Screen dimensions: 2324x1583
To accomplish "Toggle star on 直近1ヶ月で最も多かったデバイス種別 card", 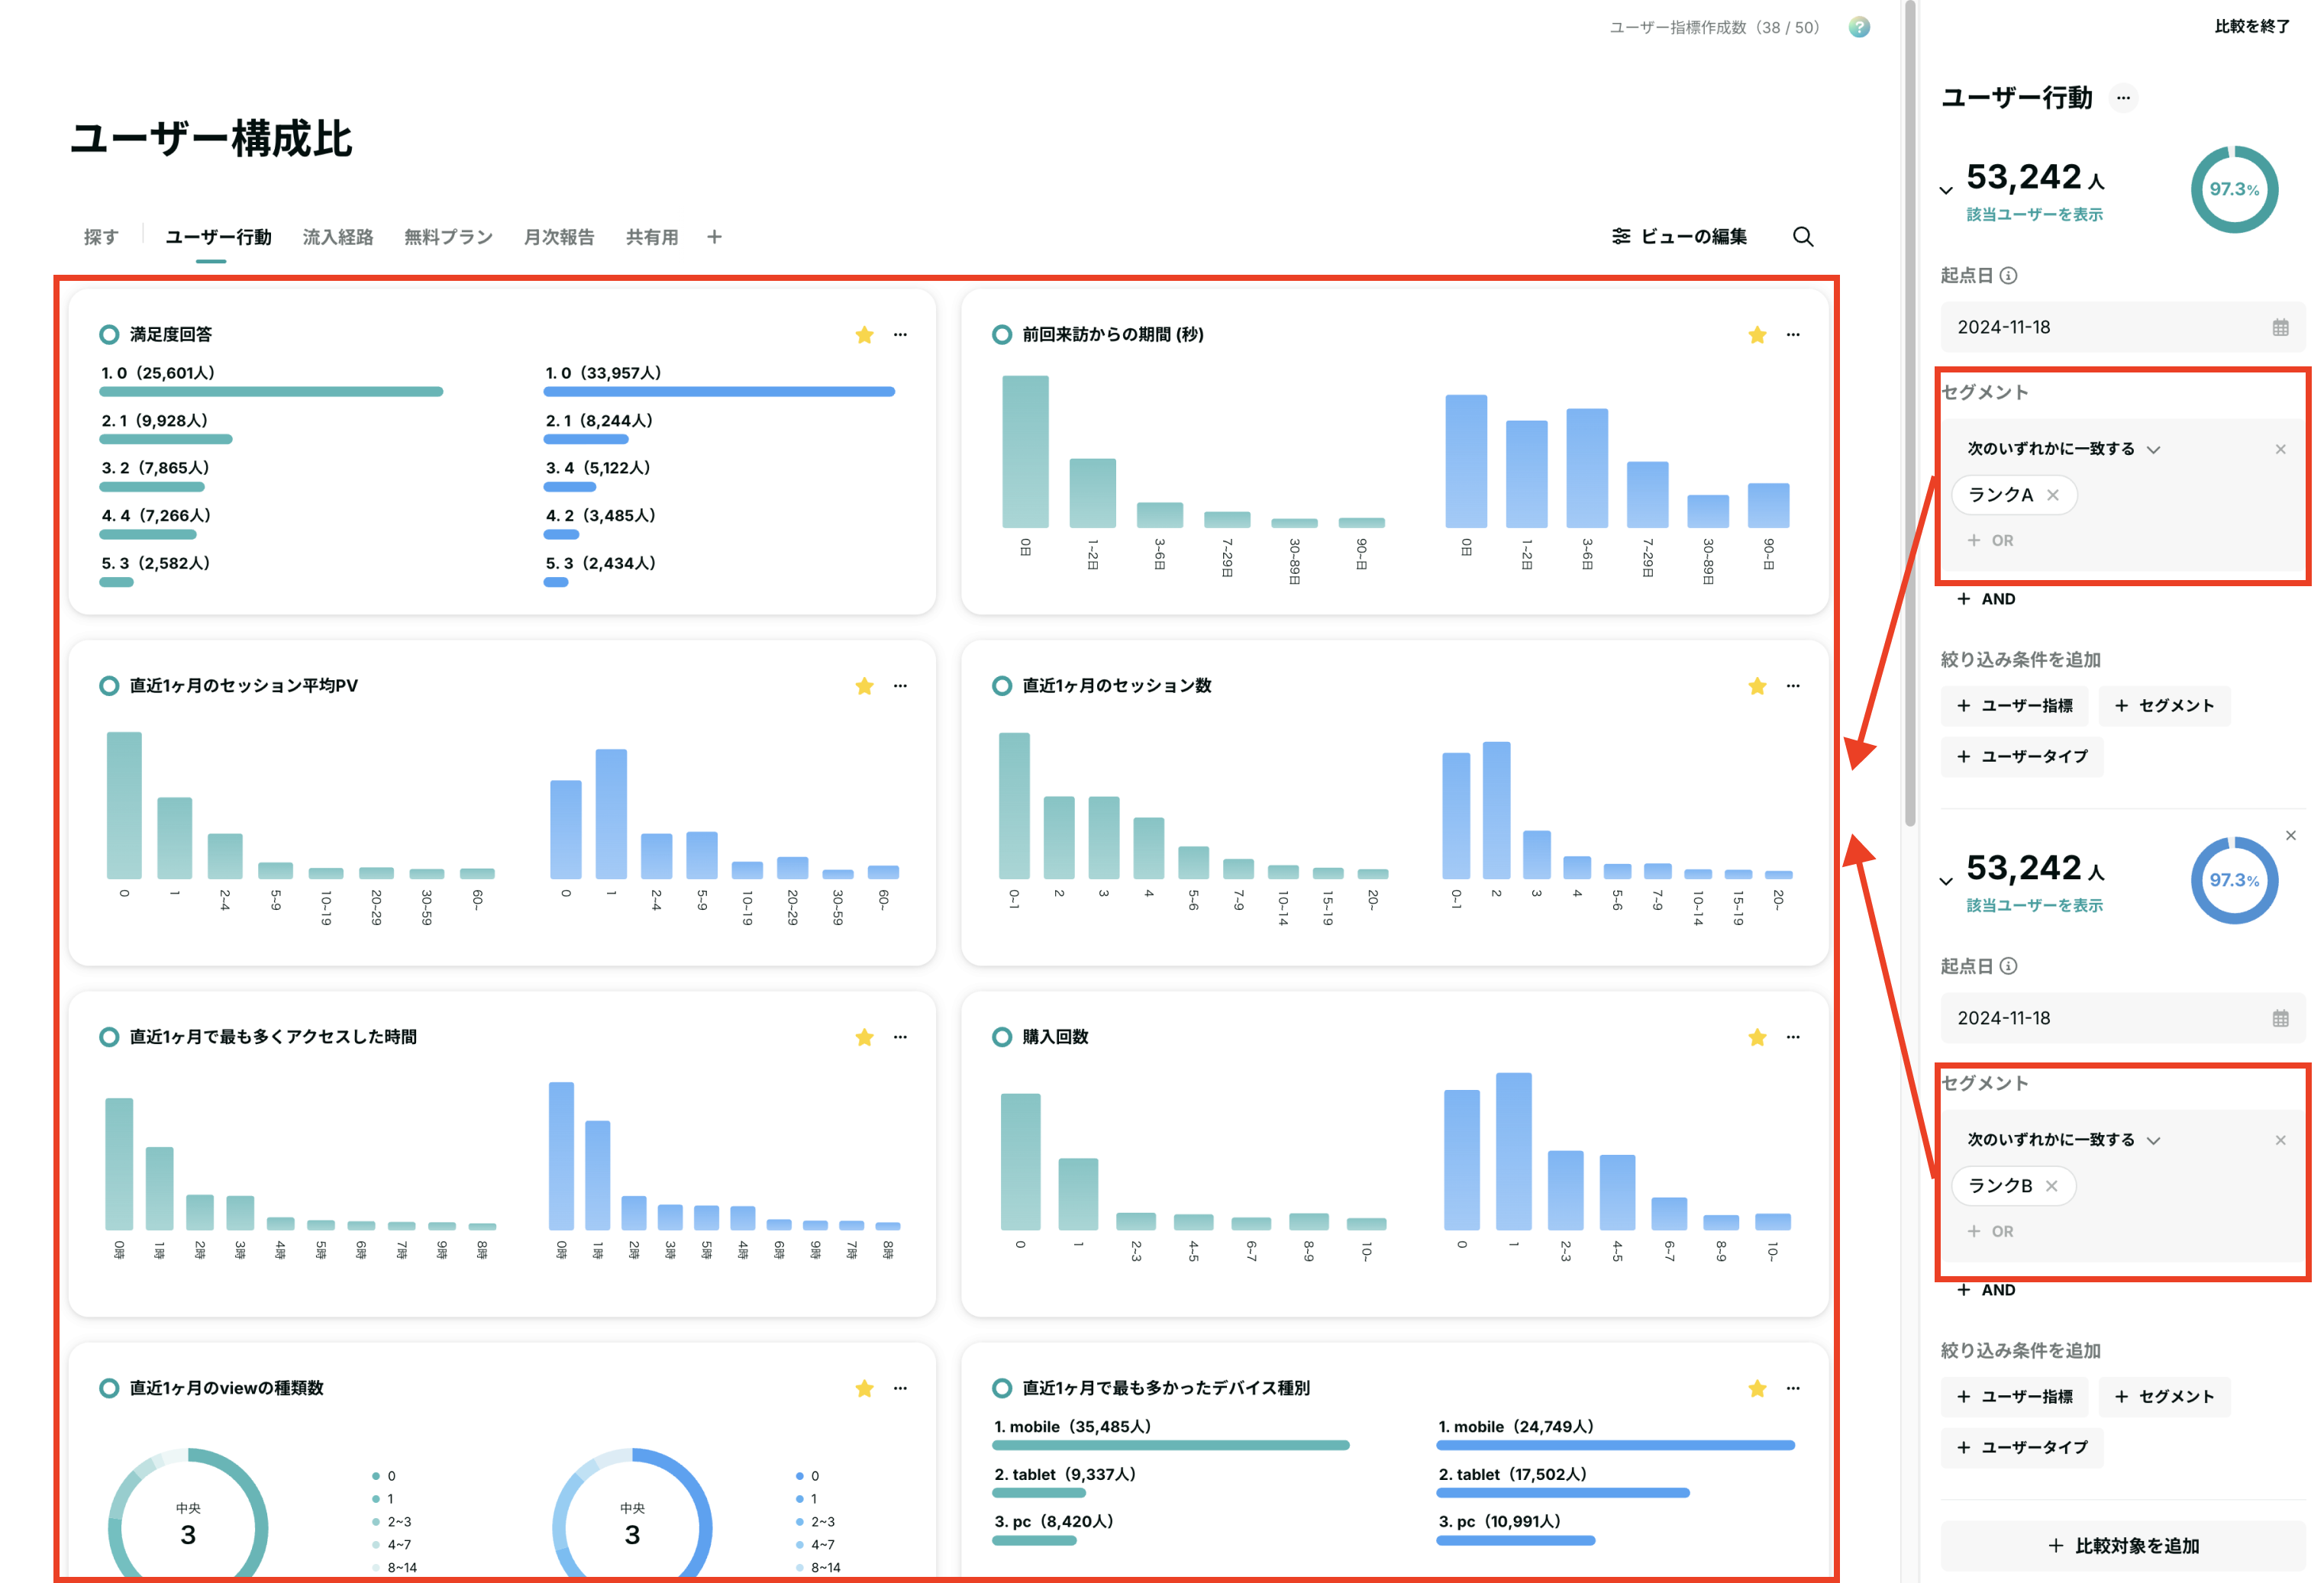I will 1757,1388.
